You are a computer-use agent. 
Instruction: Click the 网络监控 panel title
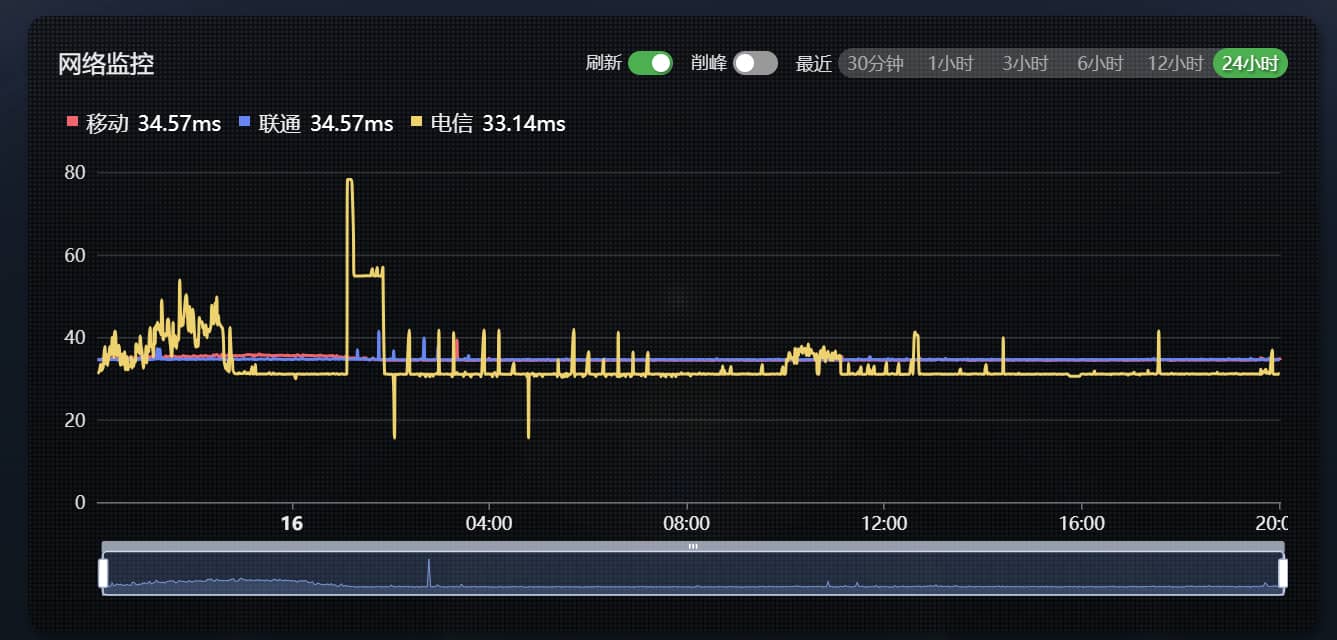click(106, 65)
